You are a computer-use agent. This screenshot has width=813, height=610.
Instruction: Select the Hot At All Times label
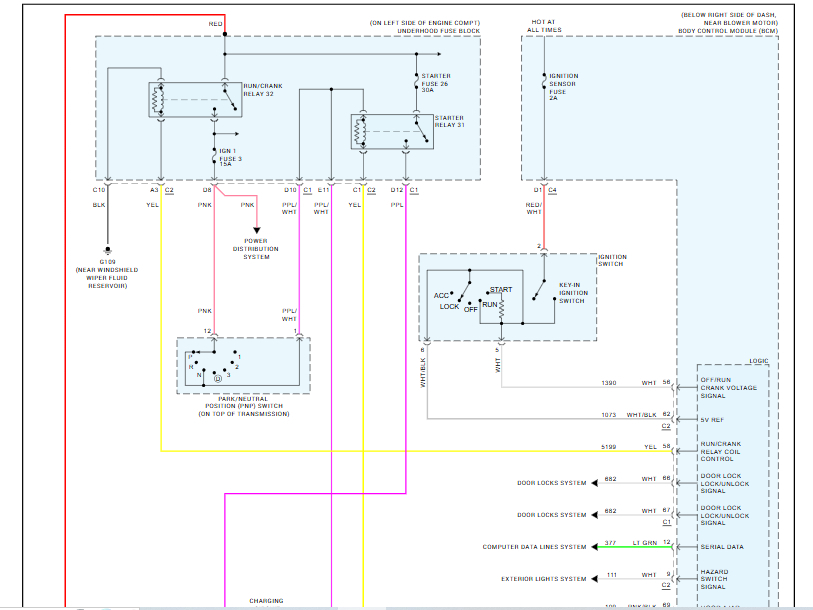coord(544,26)
